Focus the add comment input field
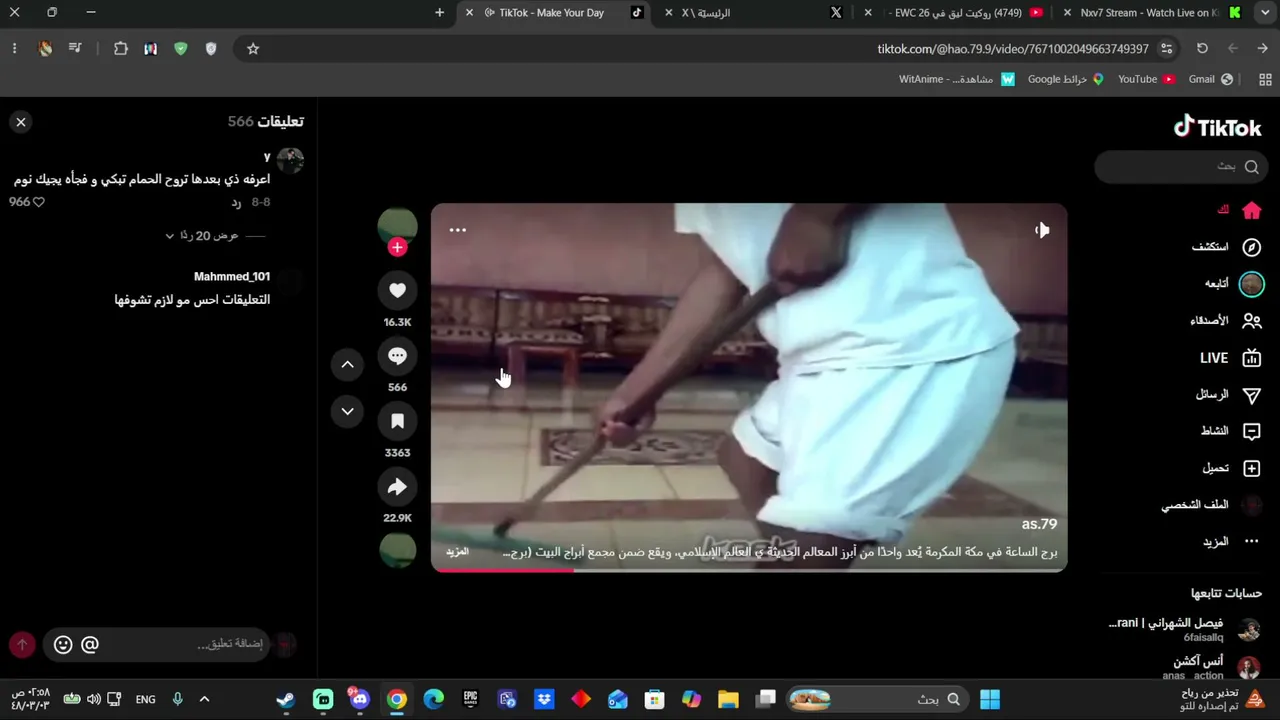 click(156, 644)
